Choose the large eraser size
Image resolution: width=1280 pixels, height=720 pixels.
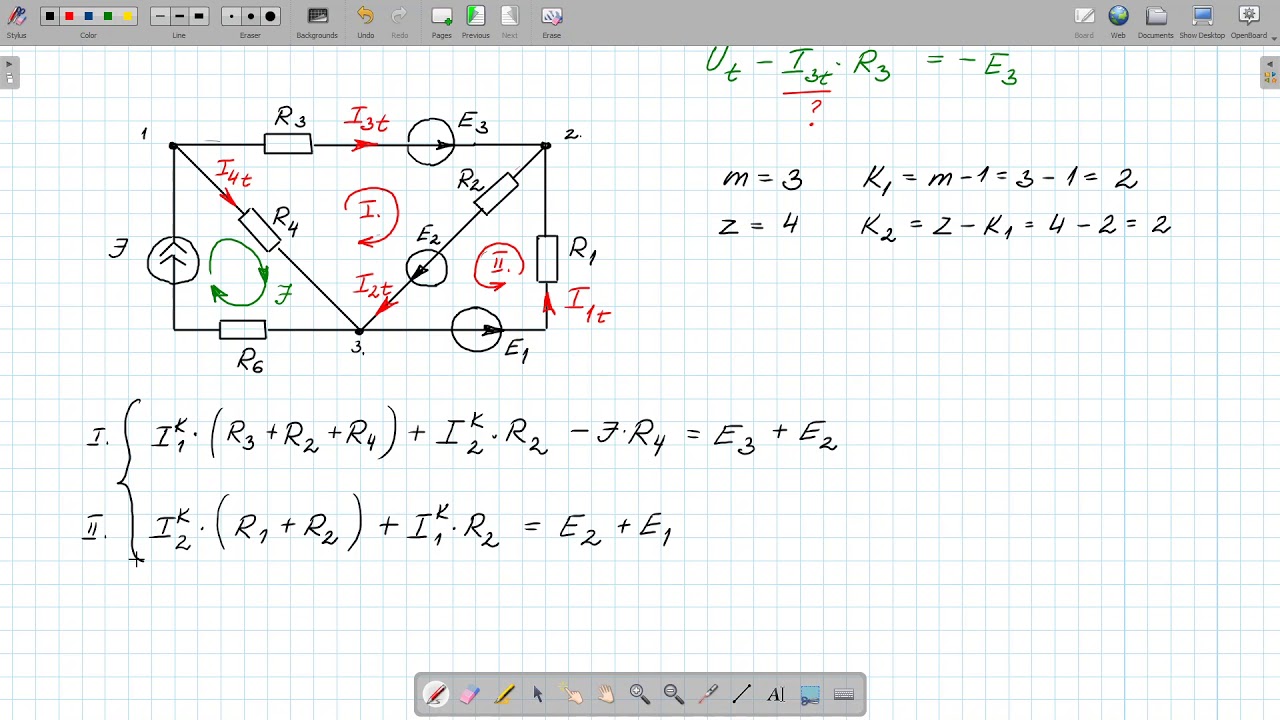[270, 16]
